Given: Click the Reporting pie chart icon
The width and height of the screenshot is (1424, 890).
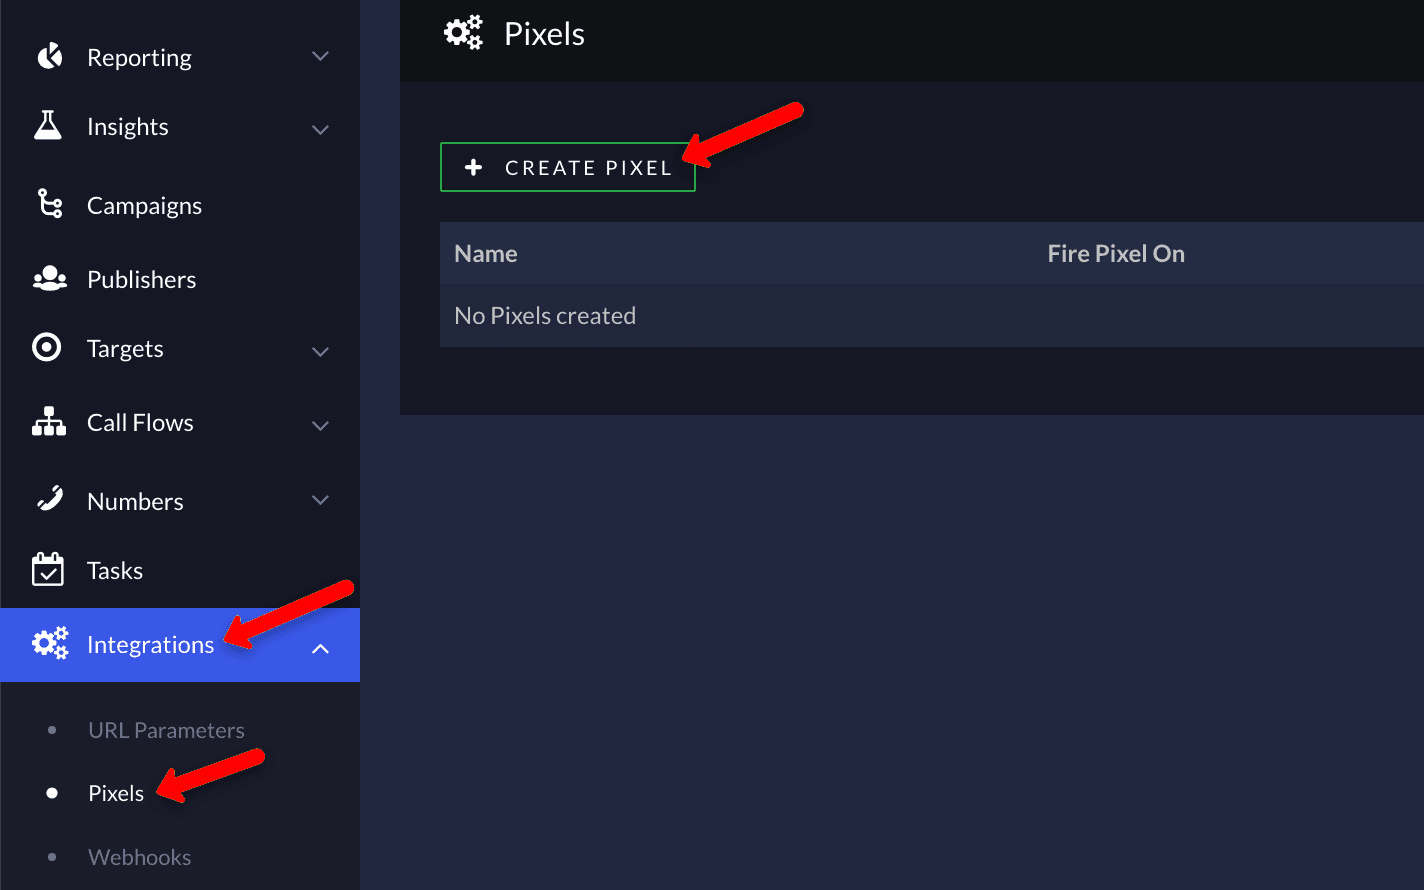Looking at the screenshot, I should [x=49, y=56].
